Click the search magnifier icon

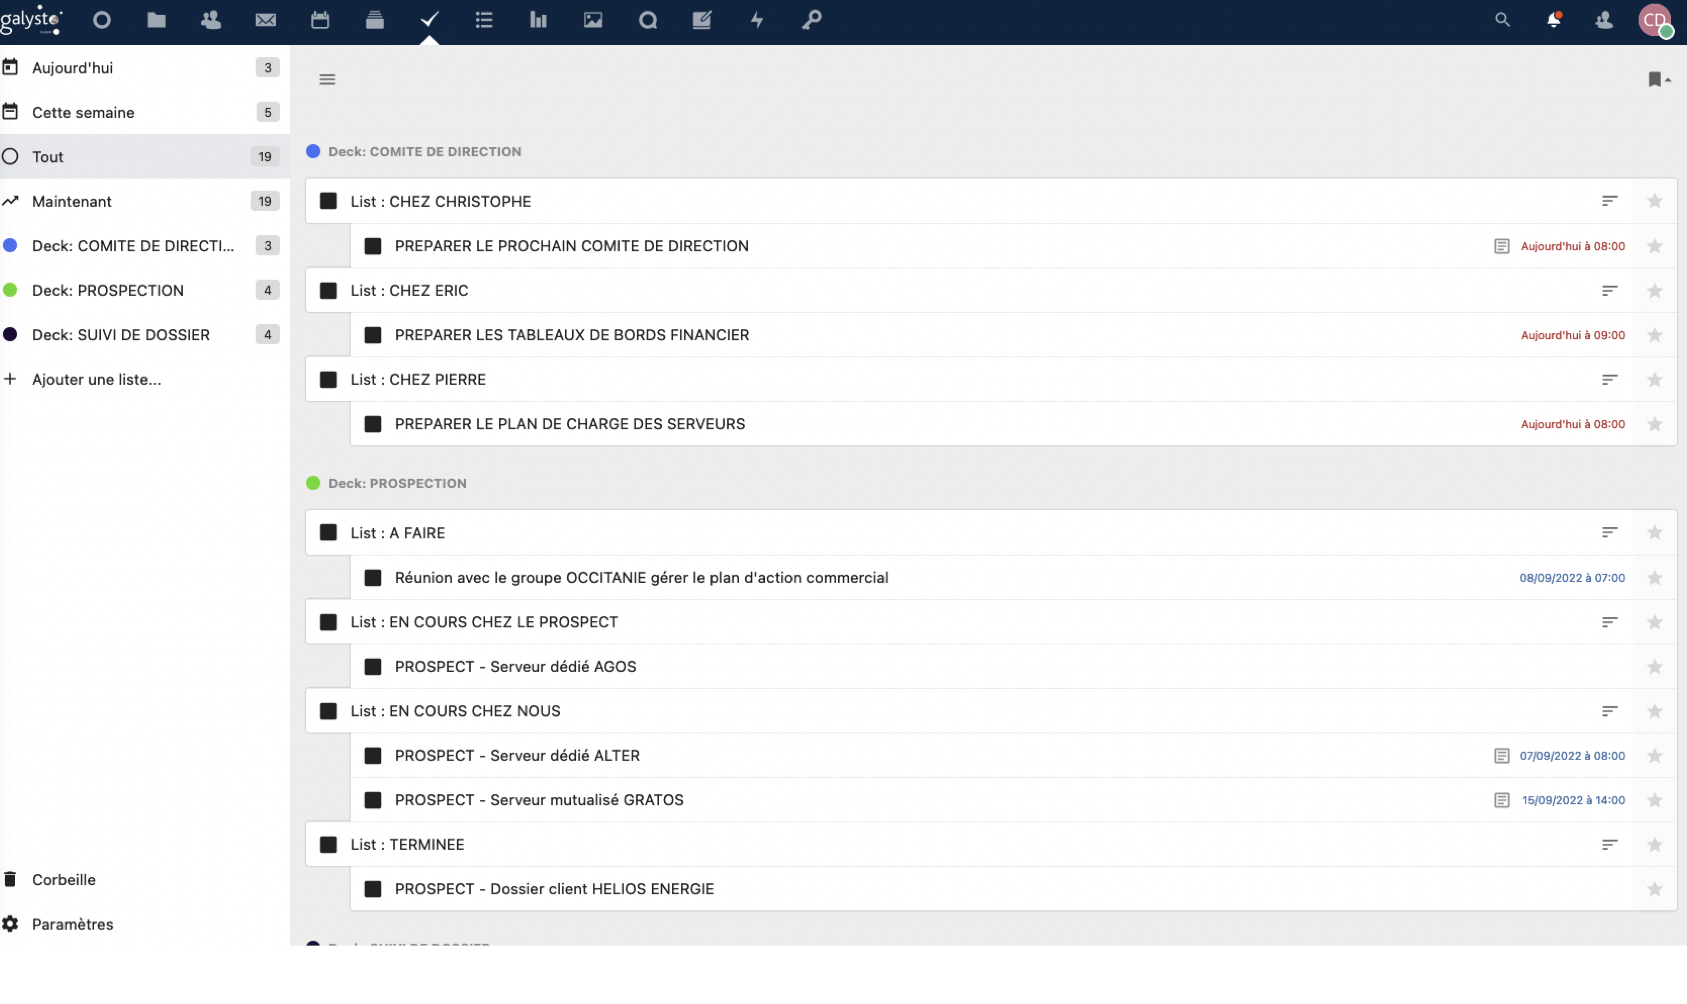coord(1502,20)
